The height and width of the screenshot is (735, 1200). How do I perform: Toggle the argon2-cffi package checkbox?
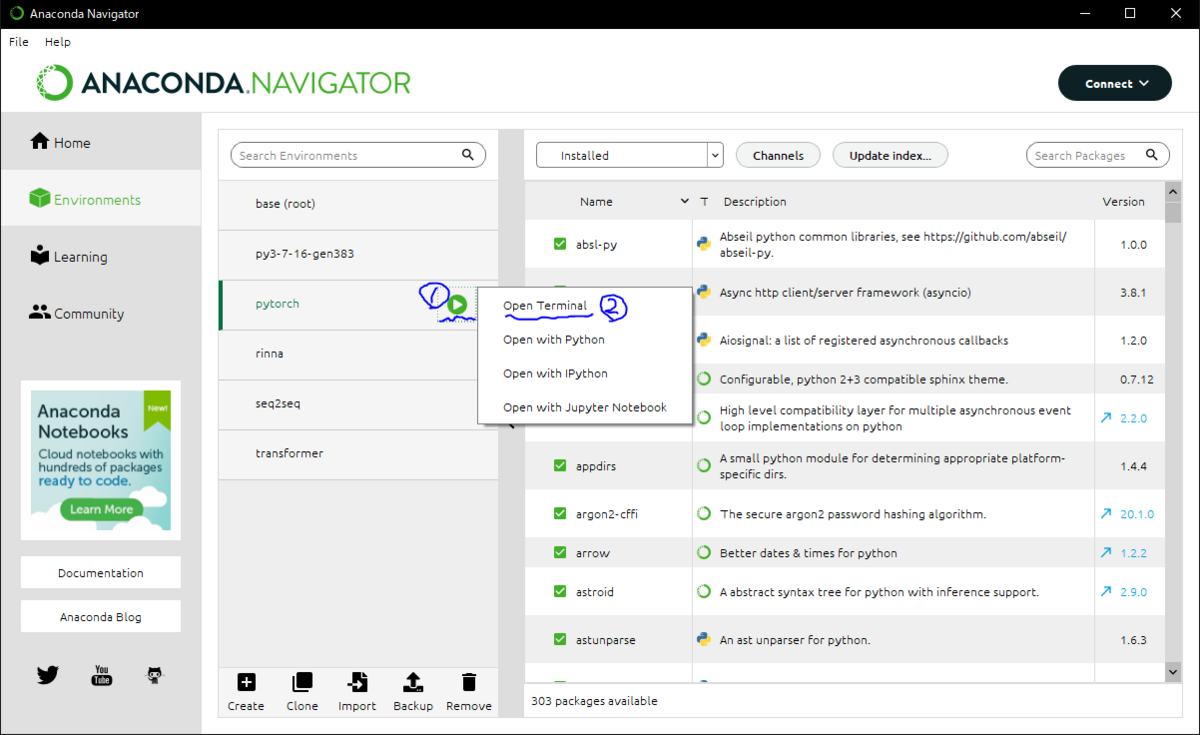click(x=560, y=514)
